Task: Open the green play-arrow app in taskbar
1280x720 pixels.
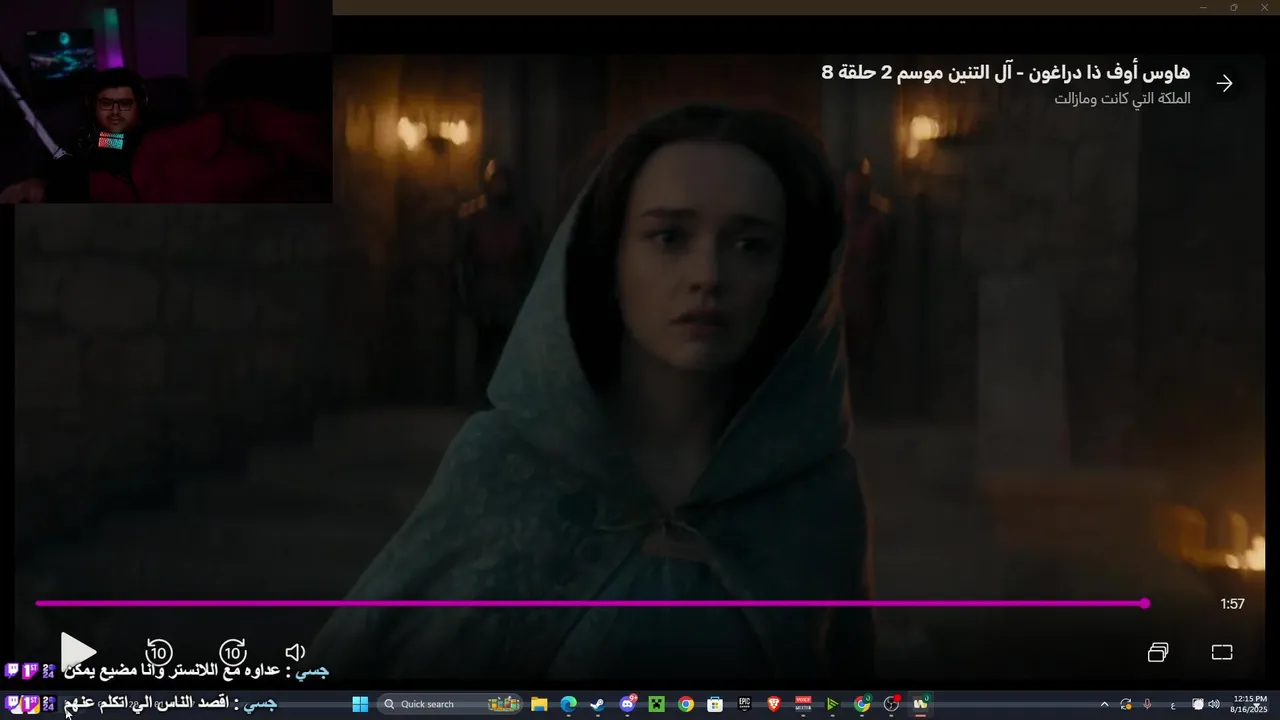Action: pyautogui.click(x=832, y=704)
